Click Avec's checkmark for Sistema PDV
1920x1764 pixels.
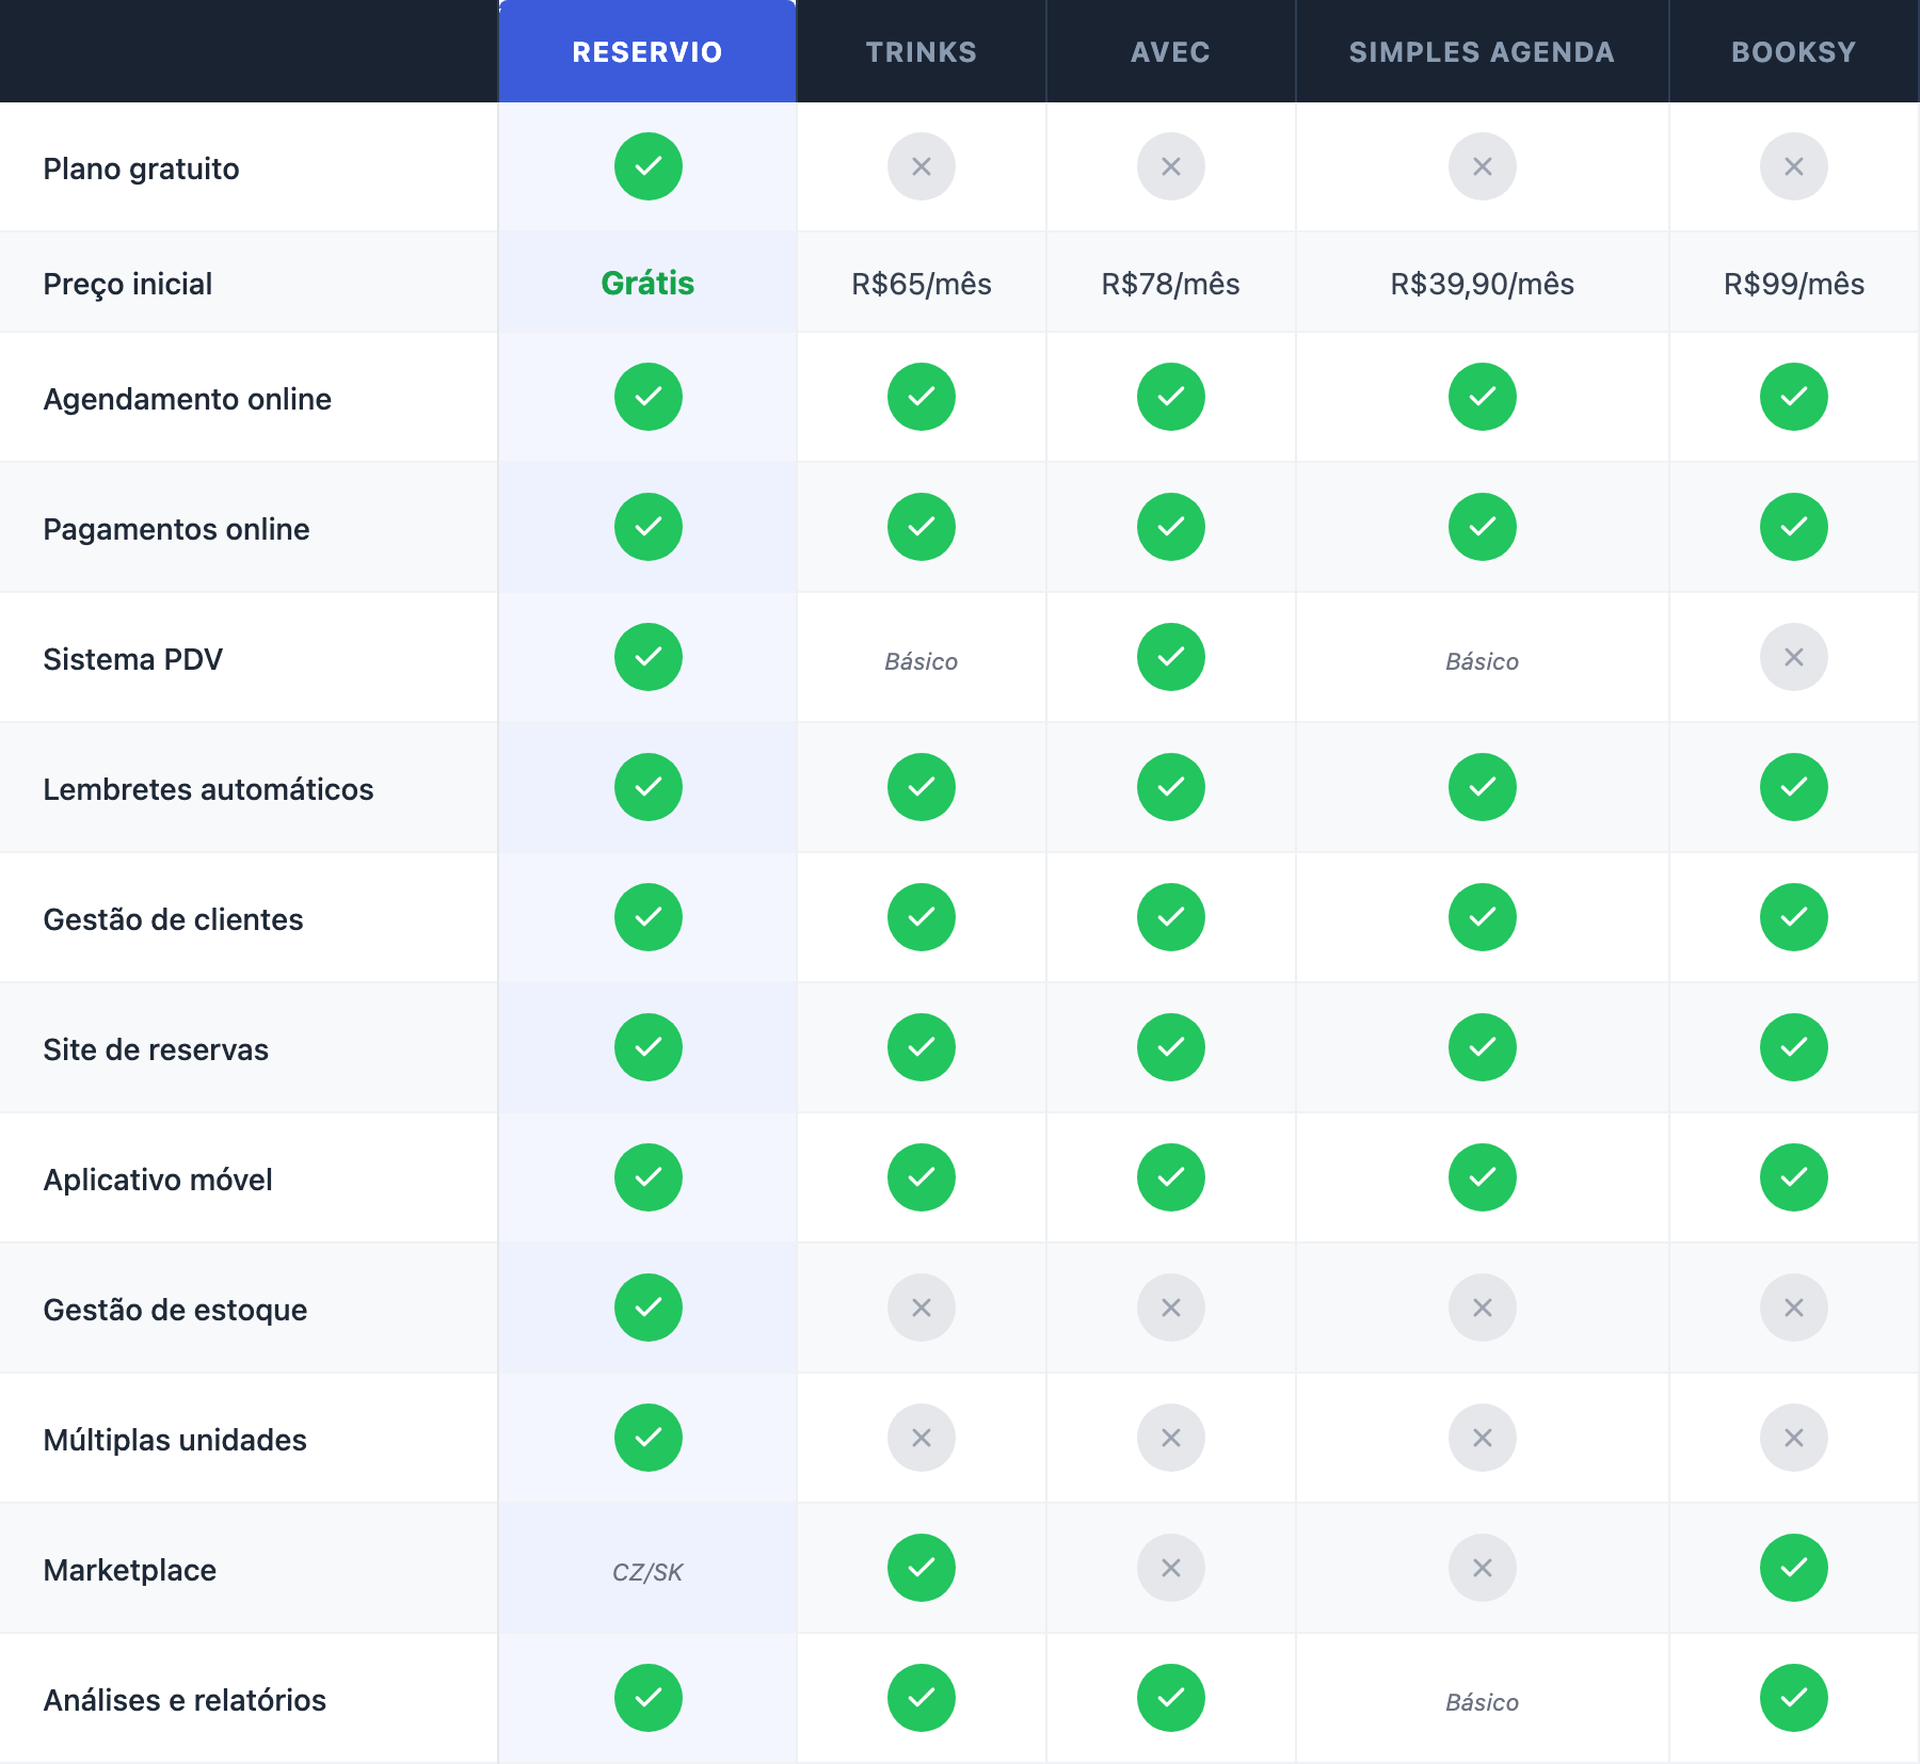pos(1170,657)
